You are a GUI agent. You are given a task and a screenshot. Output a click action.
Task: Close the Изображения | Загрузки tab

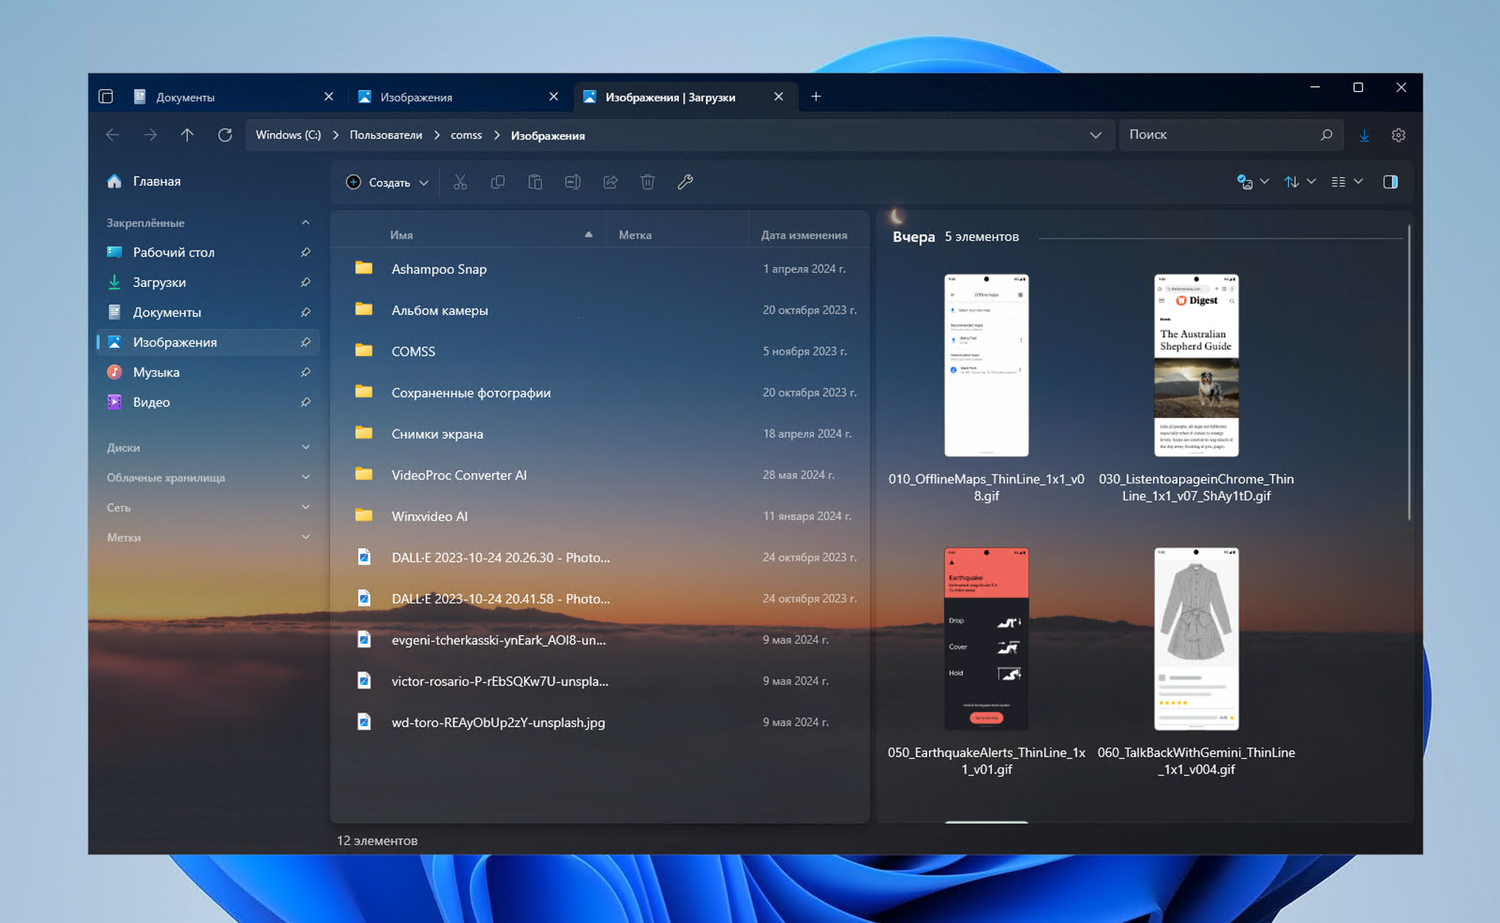(779, 97)
